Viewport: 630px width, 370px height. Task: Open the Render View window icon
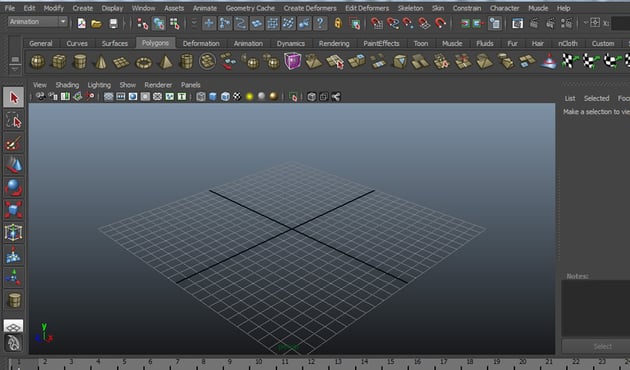click(x=518, y=23)
